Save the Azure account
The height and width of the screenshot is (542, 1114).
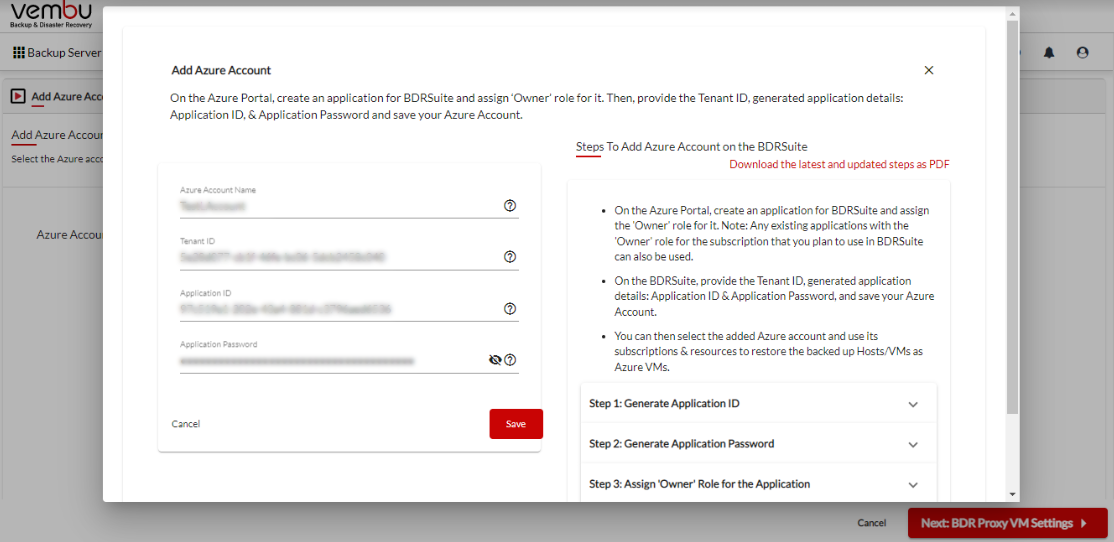(x=516, y=424)
